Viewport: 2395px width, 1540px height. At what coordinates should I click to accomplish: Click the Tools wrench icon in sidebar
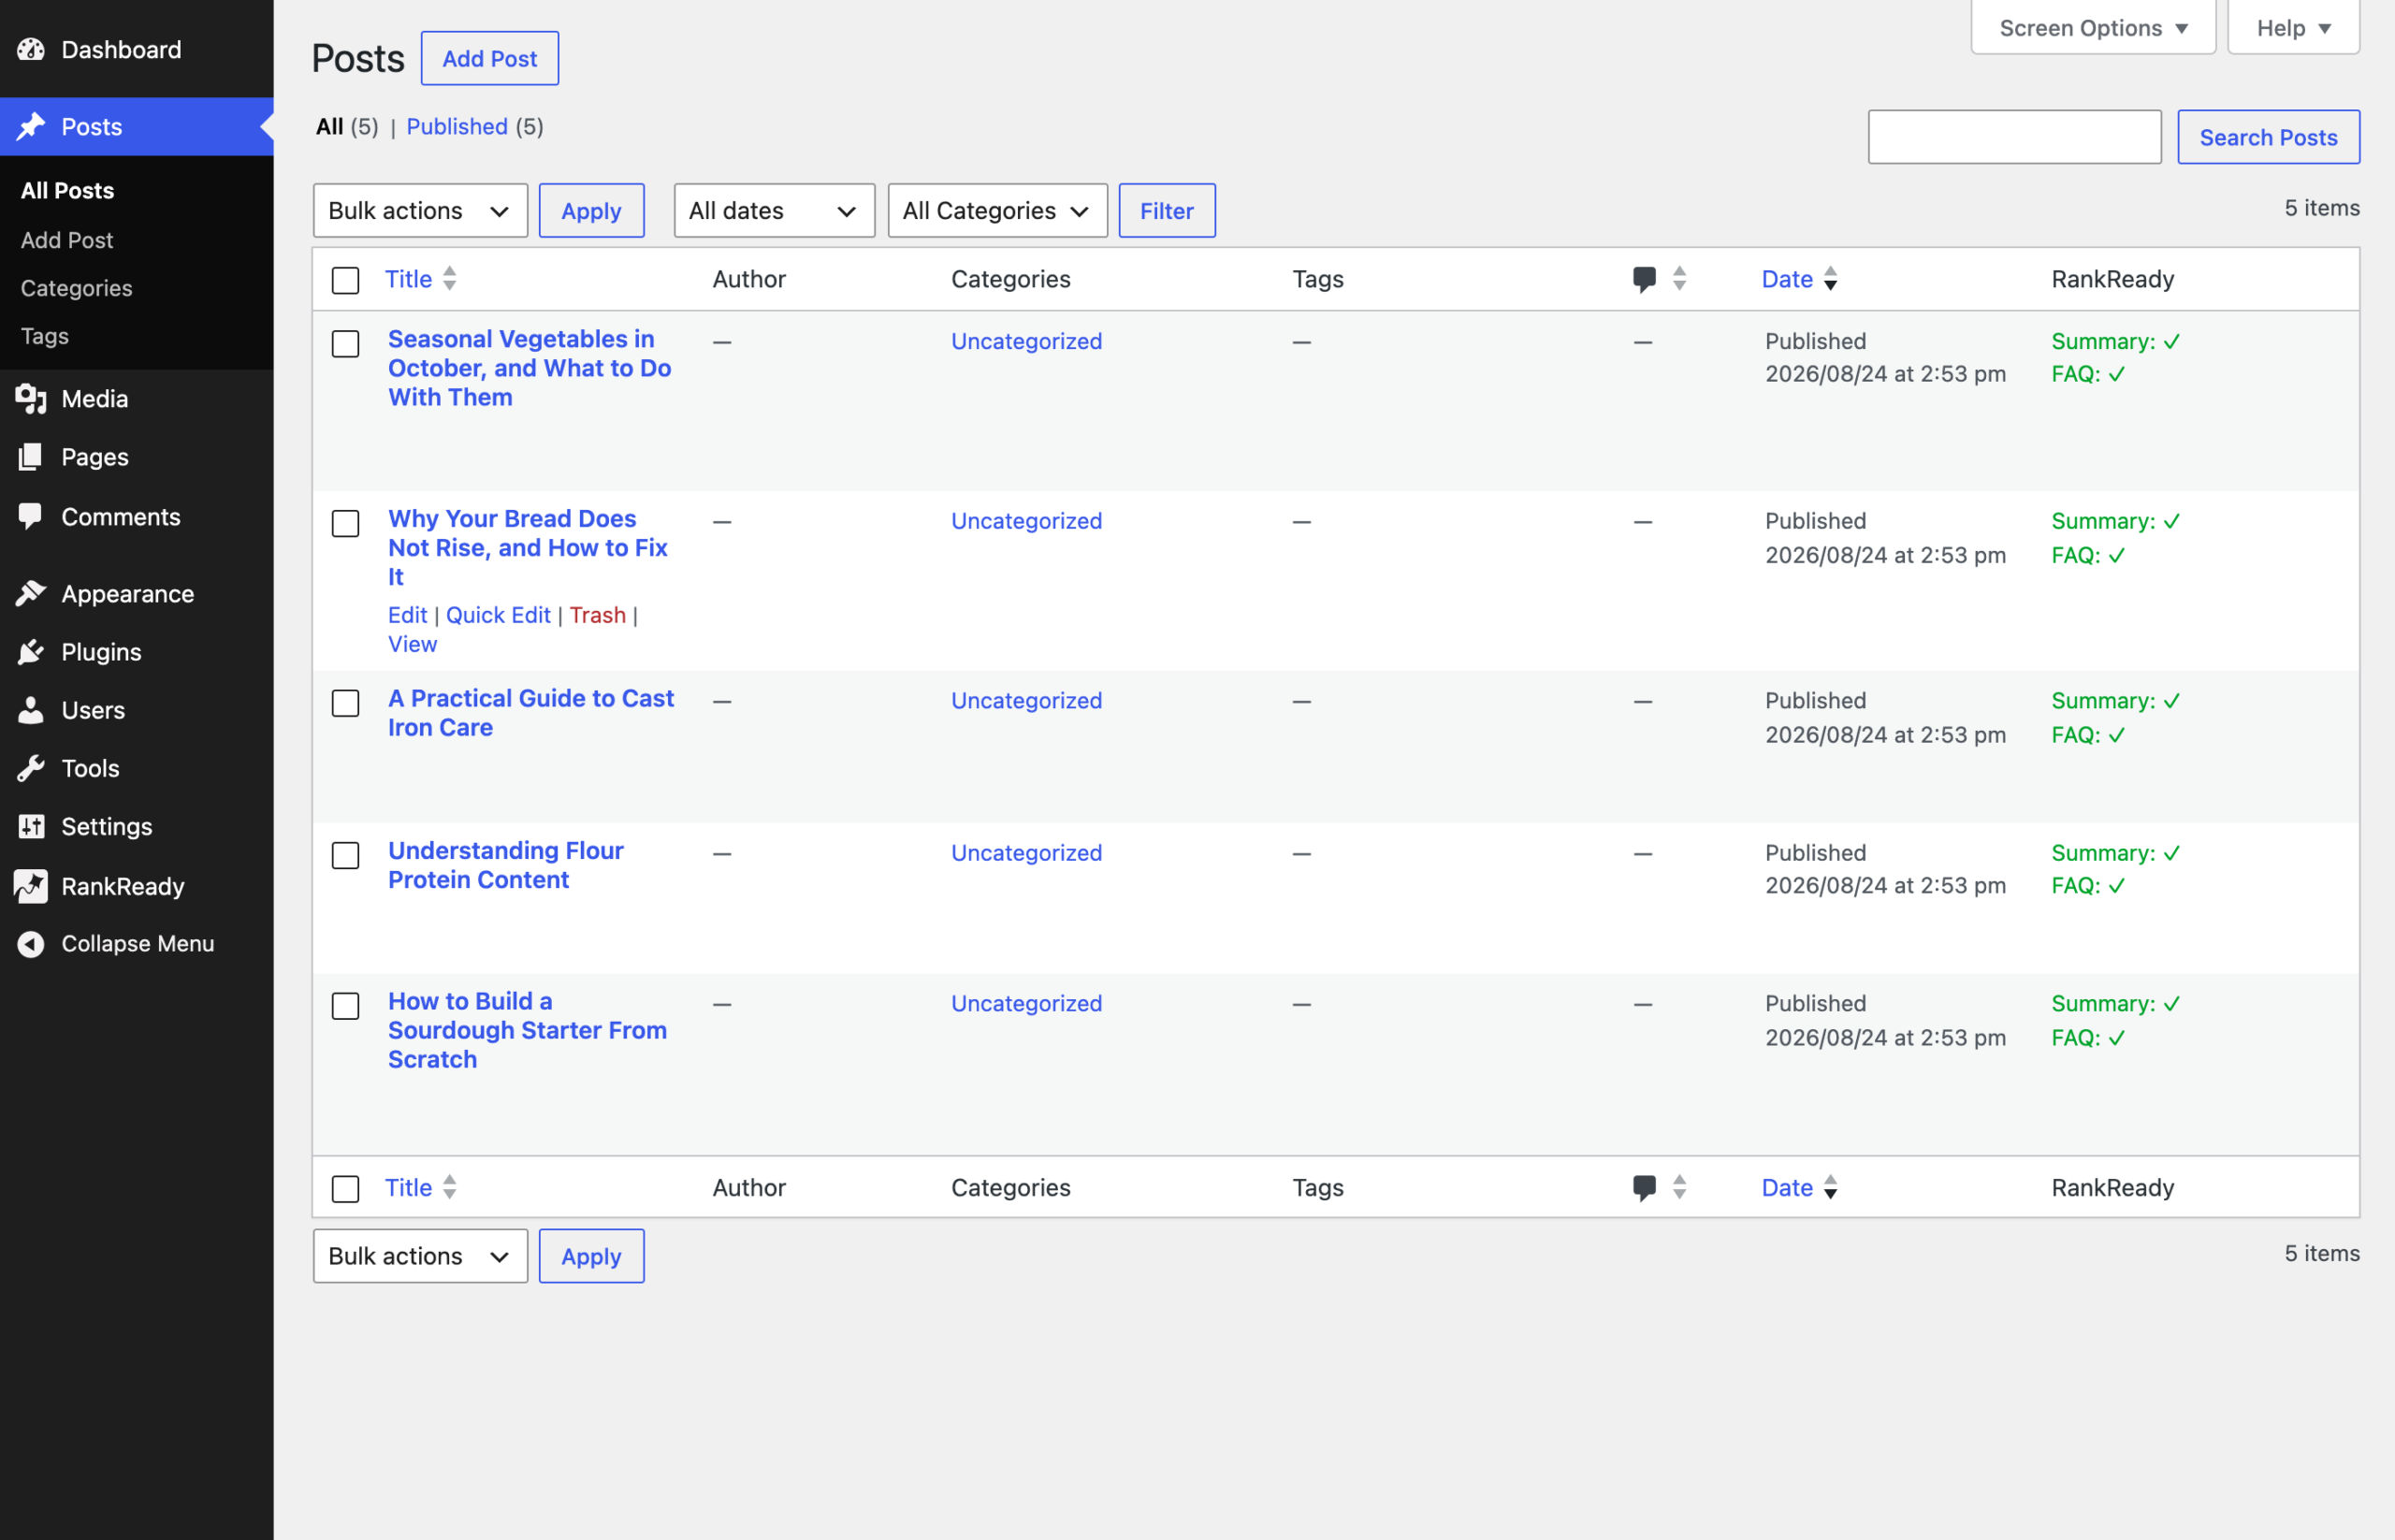(31, 768)
